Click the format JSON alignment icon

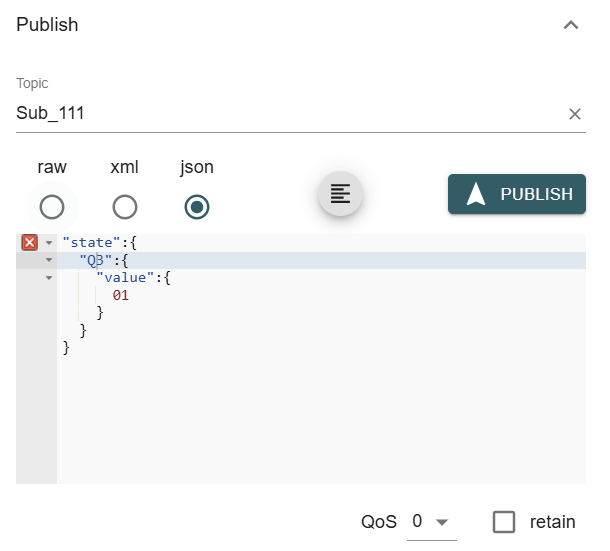coord(340,193)
